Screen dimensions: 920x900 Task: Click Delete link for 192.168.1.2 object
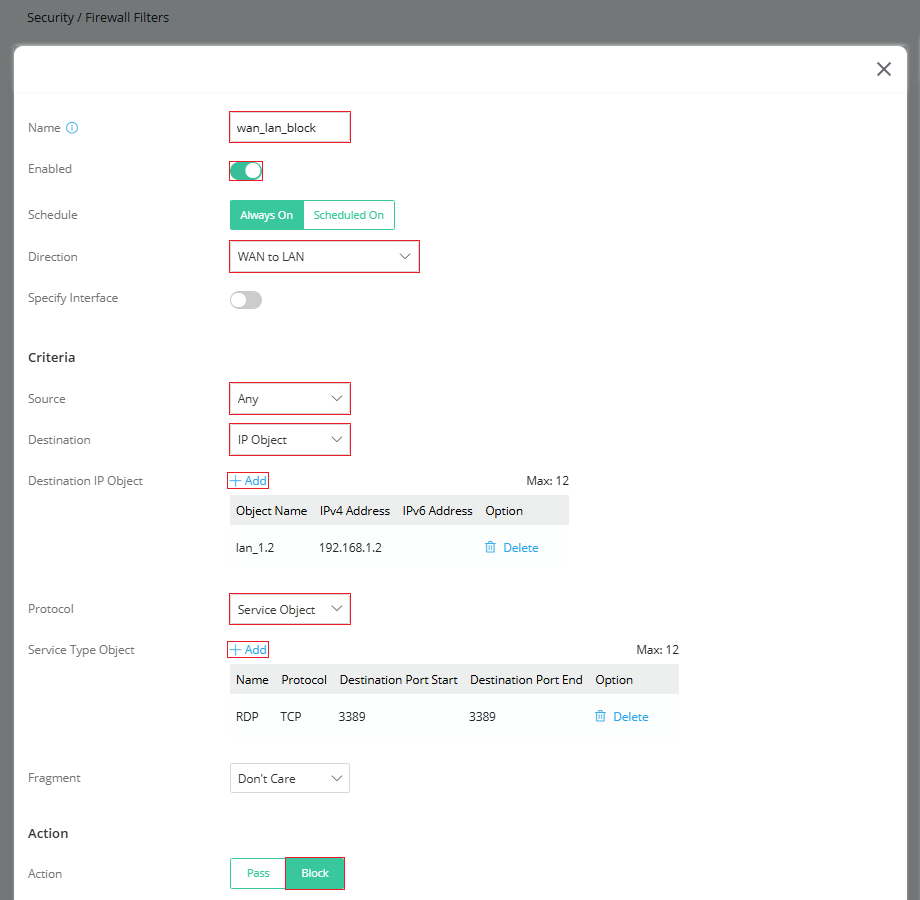(520, 547)
